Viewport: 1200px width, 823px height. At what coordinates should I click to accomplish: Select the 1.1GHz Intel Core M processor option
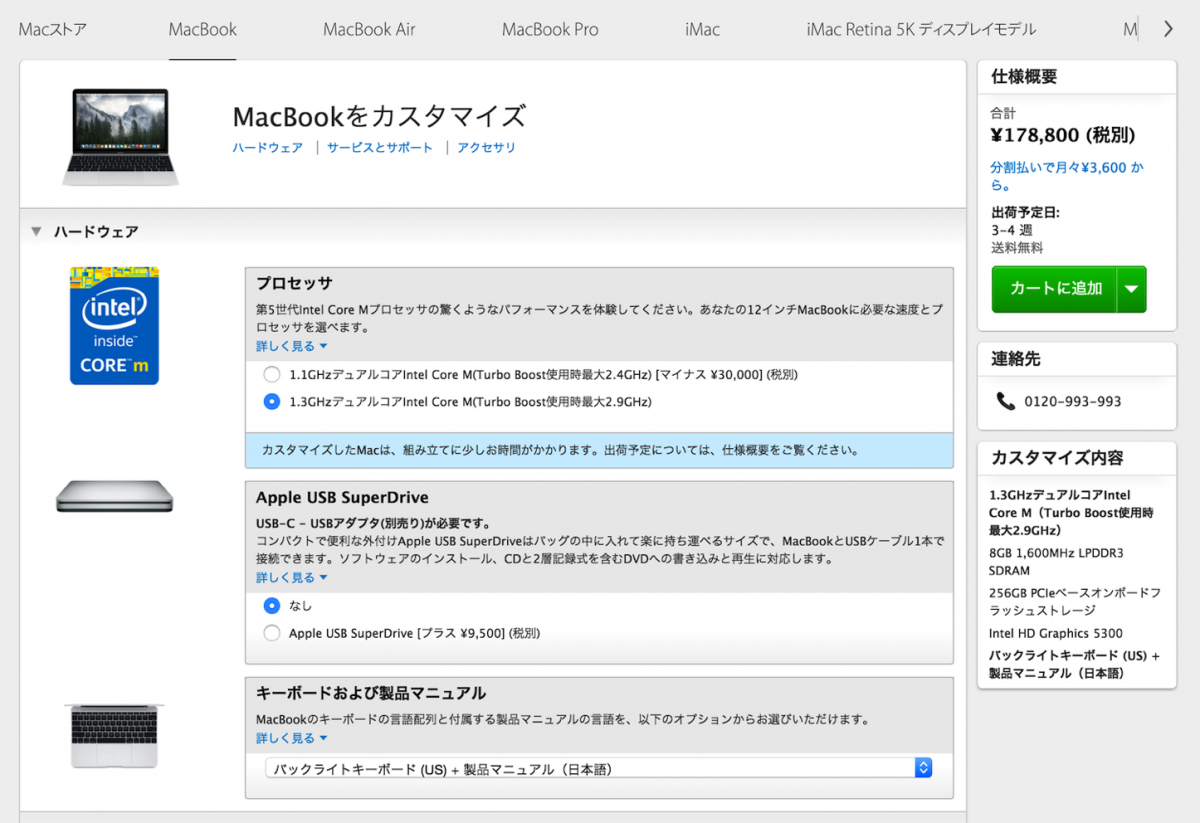click(270, 373)
